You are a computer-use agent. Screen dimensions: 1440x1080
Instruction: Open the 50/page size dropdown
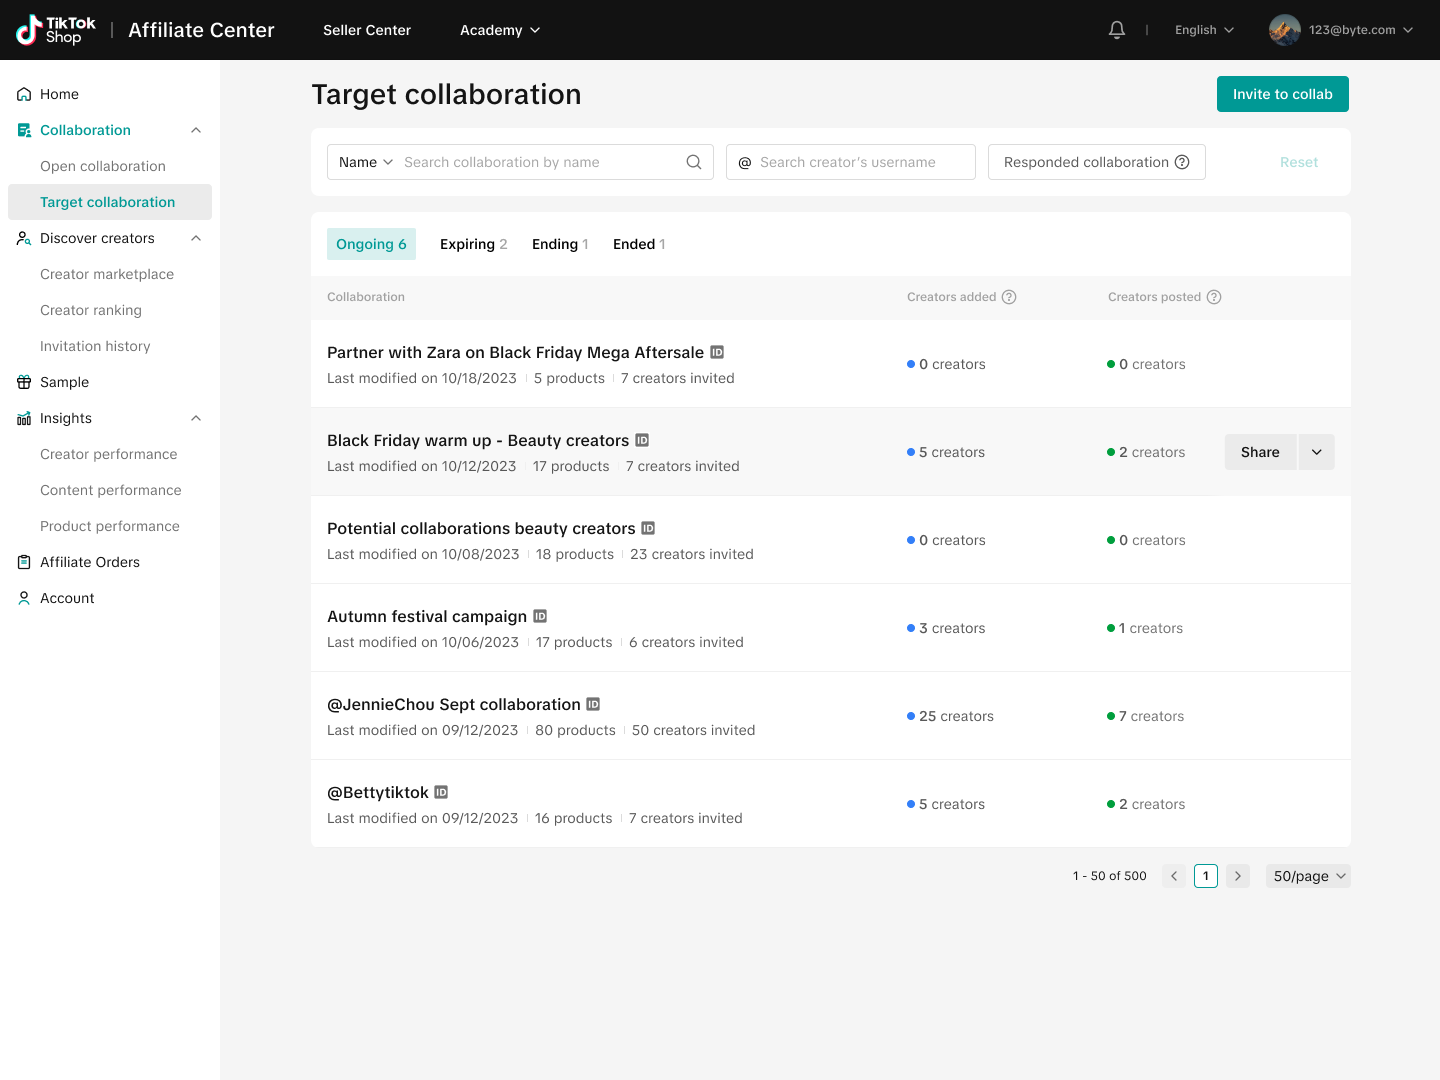tap(1308, 876)
